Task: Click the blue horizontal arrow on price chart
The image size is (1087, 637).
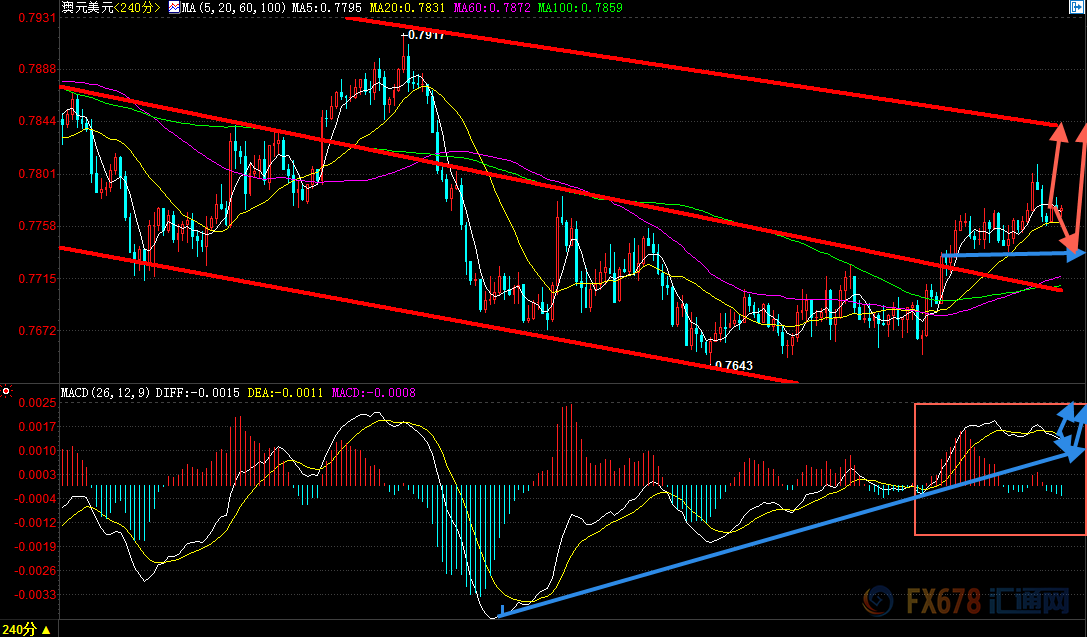Action: [1012, 256]
